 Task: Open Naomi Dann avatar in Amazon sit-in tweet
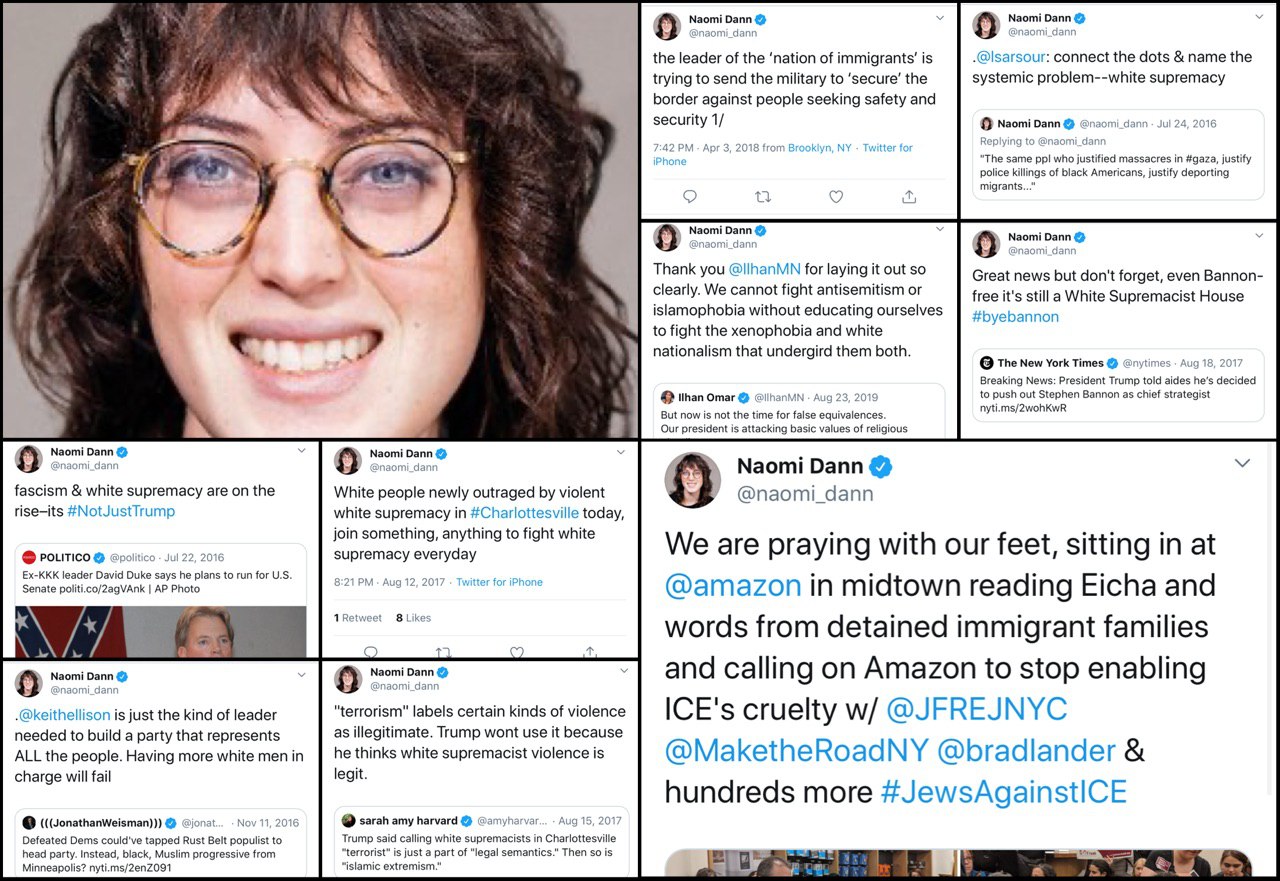[x=692, y=480]
